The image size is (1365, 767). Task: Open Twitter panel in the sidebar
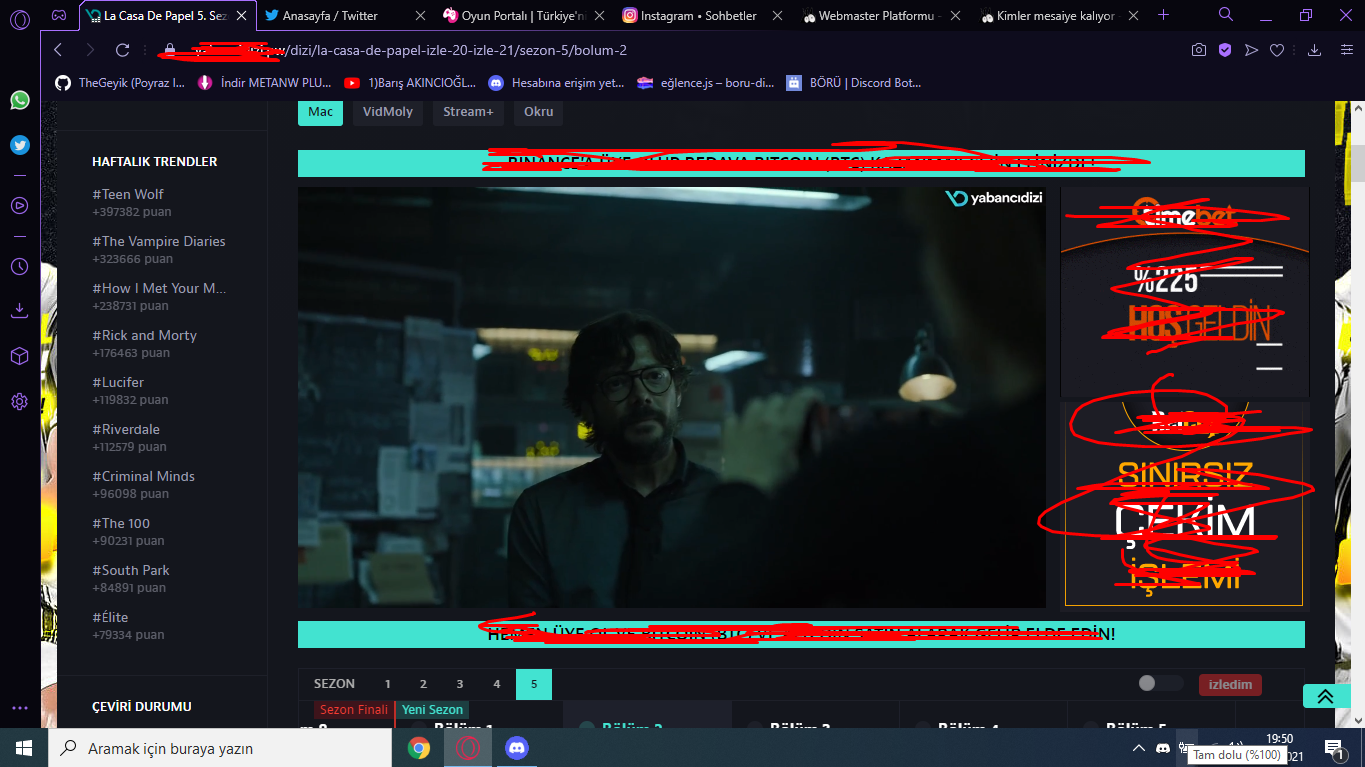pos(20,145)
